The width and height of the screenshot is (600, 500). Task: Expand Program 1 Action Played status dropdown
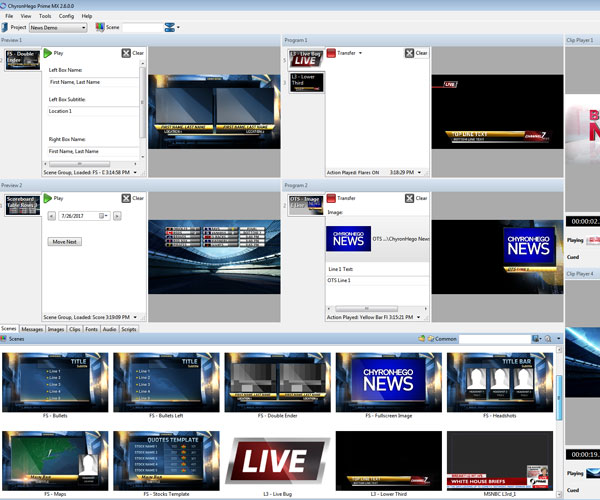419,173
